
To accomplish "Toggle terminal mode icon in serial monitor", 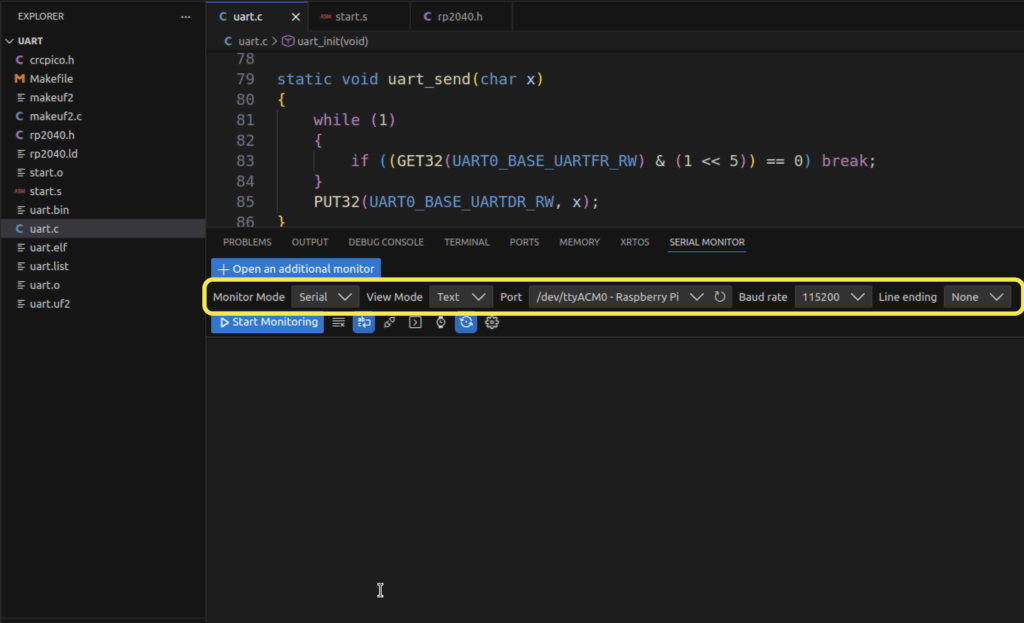I will point(415,323).
